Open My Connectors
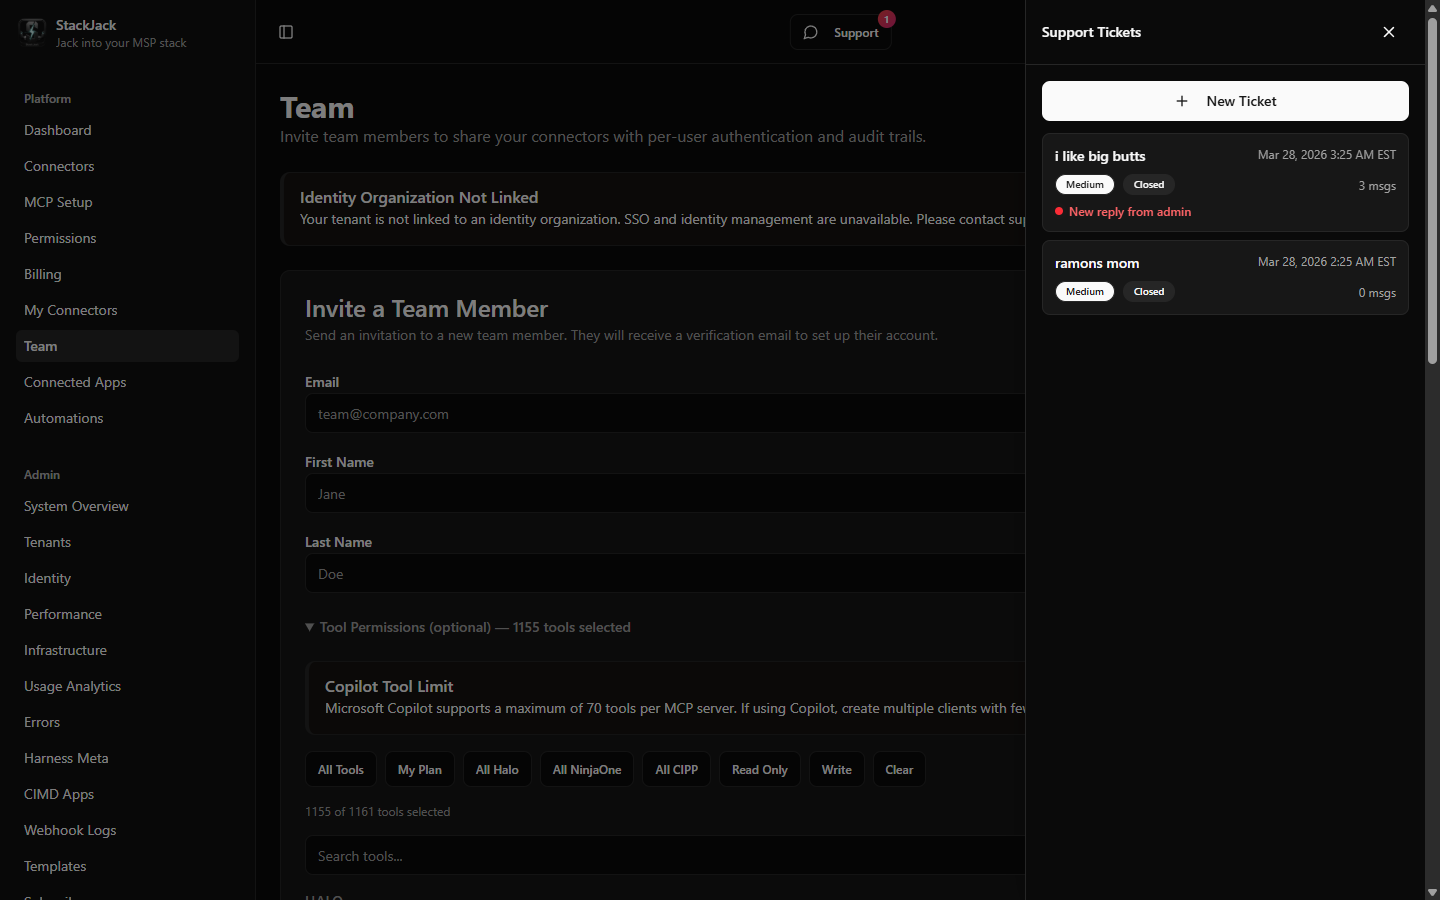Viewport: 1440px width, 900px height. click(127, 310)
